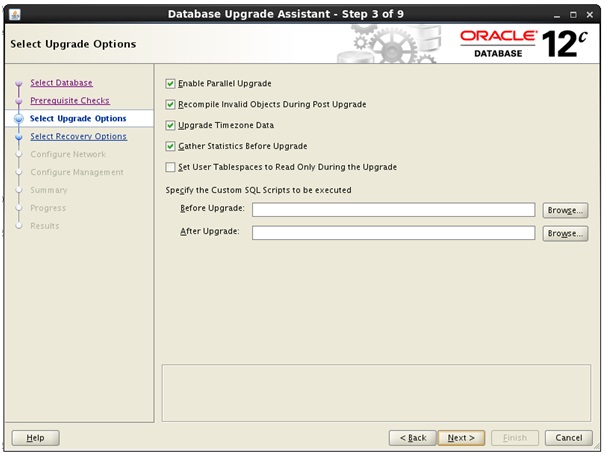The image size is (606, 456).
Task: Uncheck Recompile Invalid Objects During Post Upgrade
Action: pyautogui.click(x=170, y=104)
